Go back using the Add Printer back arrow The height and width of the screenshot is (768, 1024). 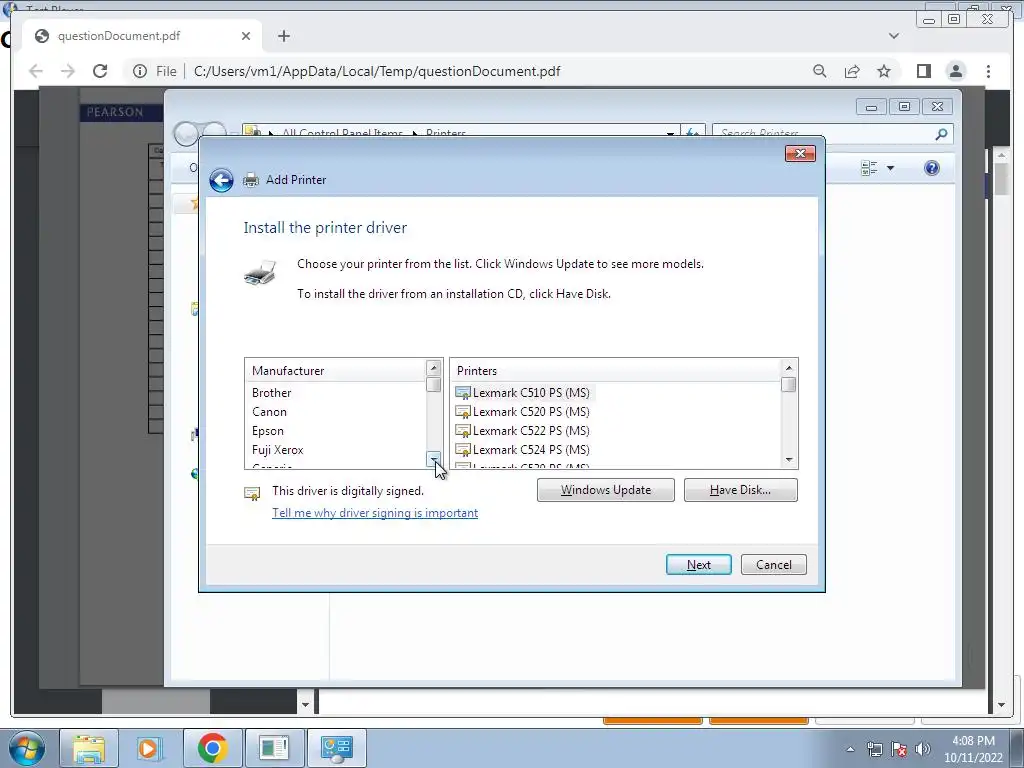point(221,180)
